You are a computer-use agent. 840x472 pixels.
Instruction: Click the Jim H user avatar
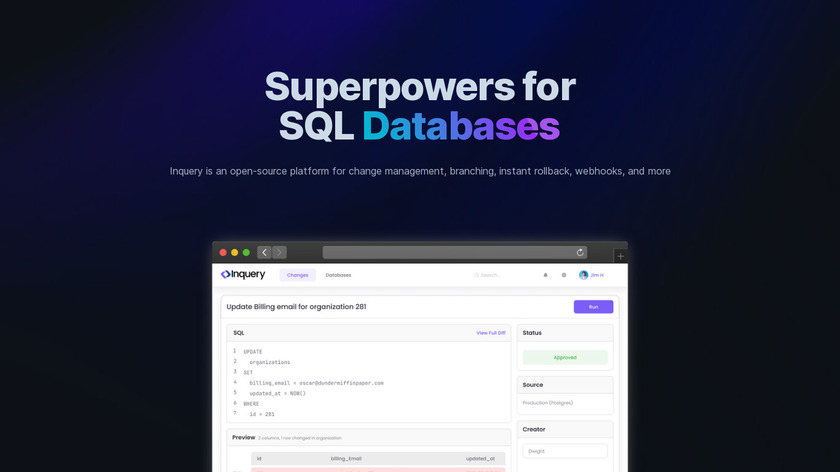coord(583,275)
